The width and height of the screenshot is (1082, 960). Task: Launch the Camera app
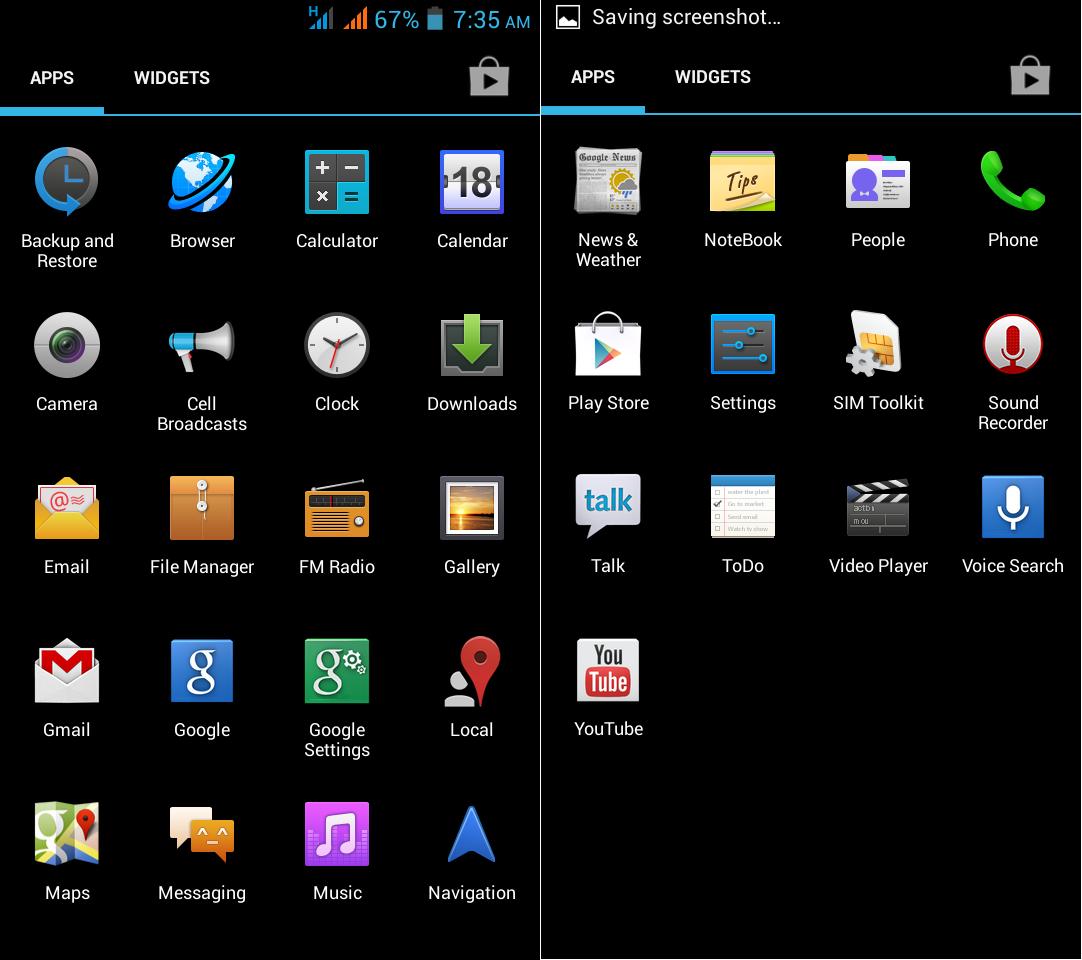click(x=67, y=344)
